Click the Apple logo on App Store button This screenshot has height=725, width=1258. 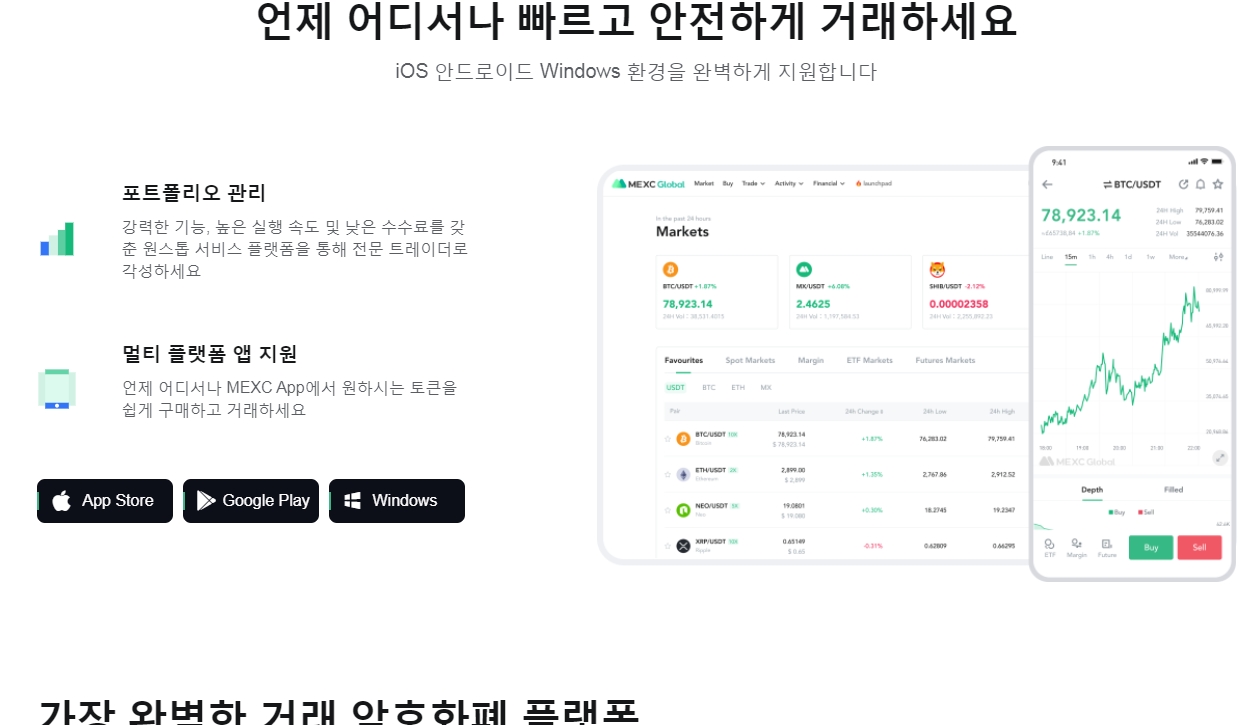pos(62,501)
